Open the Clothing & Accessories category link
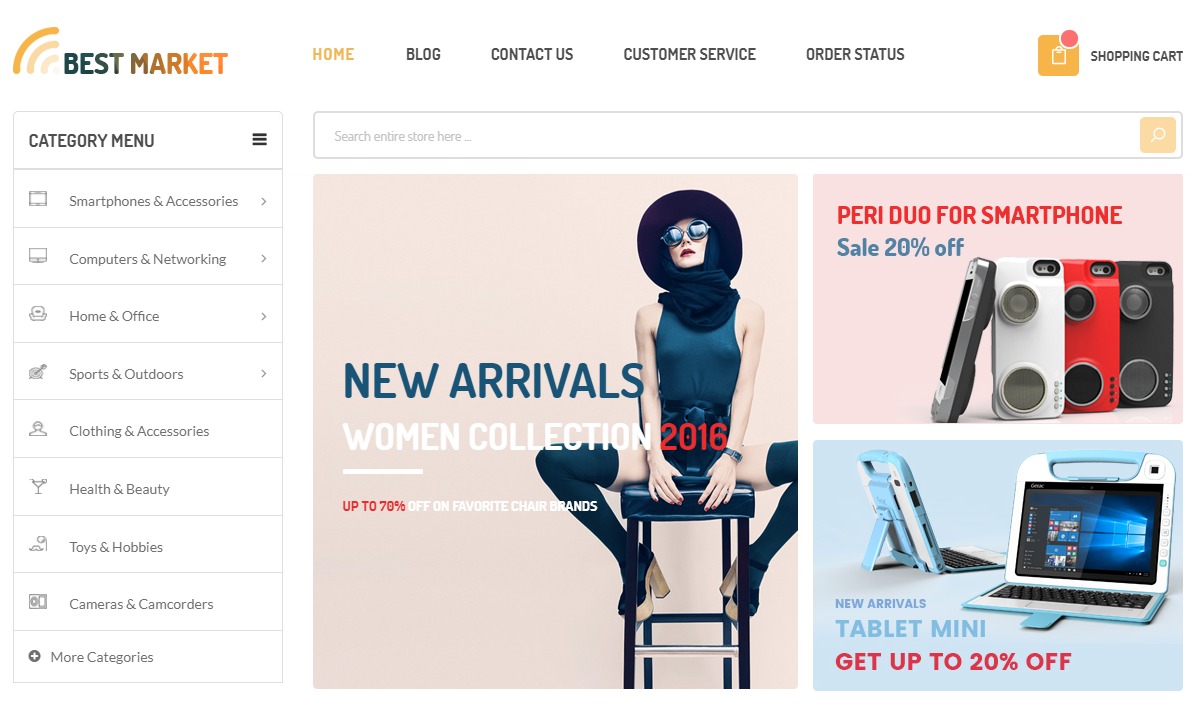 (139, 431)
